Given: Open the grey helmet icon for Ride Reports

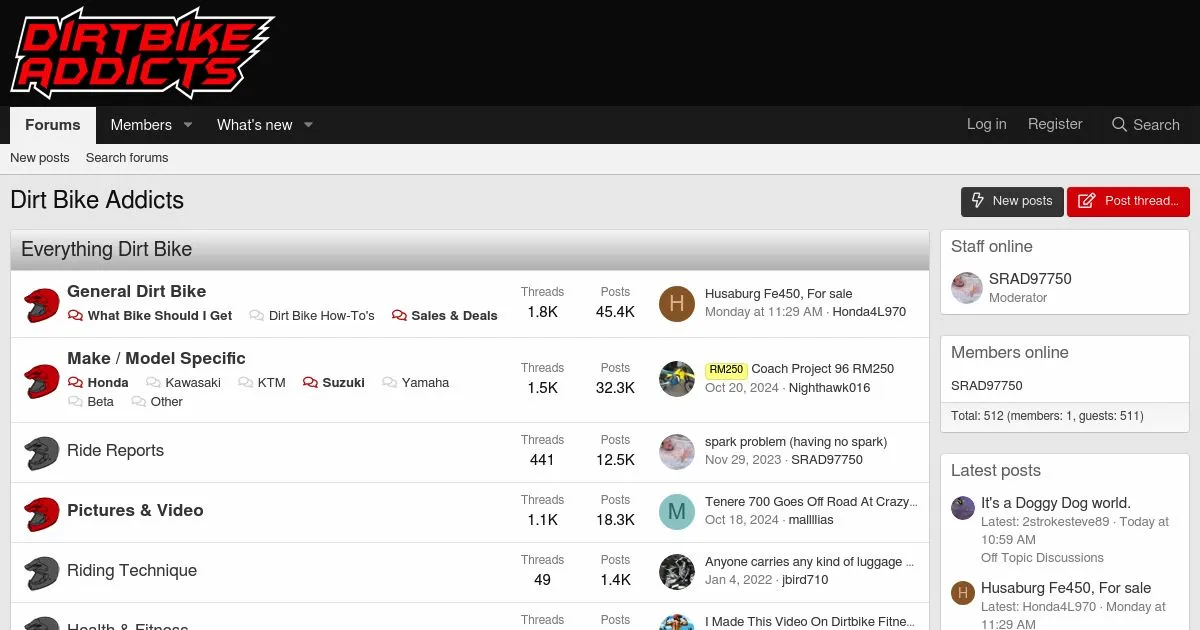Looking at the screenshot, I should click(x=42, y=453).
